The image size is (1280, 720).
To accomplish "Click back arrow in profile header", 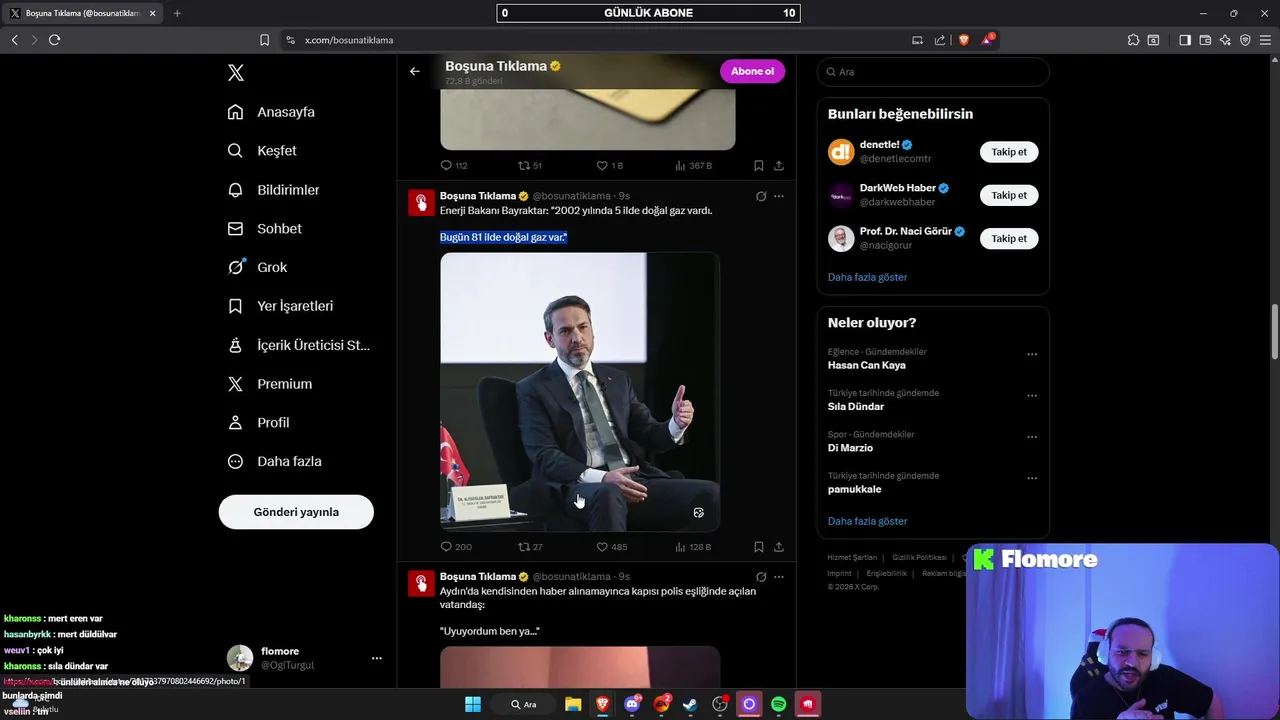I will point(415,71).
